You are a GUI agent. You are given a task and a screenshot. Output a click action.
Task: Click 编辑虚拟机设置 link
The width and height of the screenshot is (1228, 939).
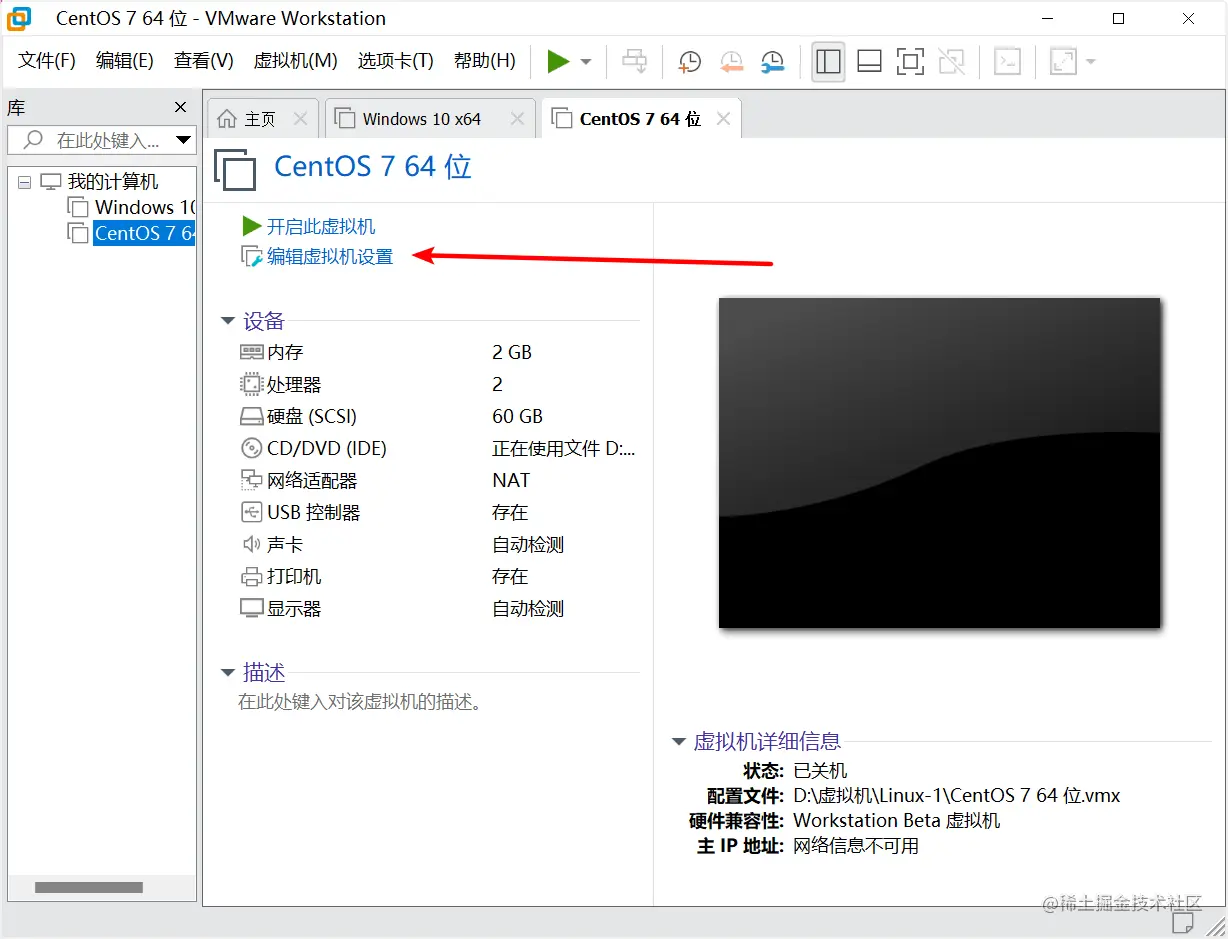click(x=330, y=257)
